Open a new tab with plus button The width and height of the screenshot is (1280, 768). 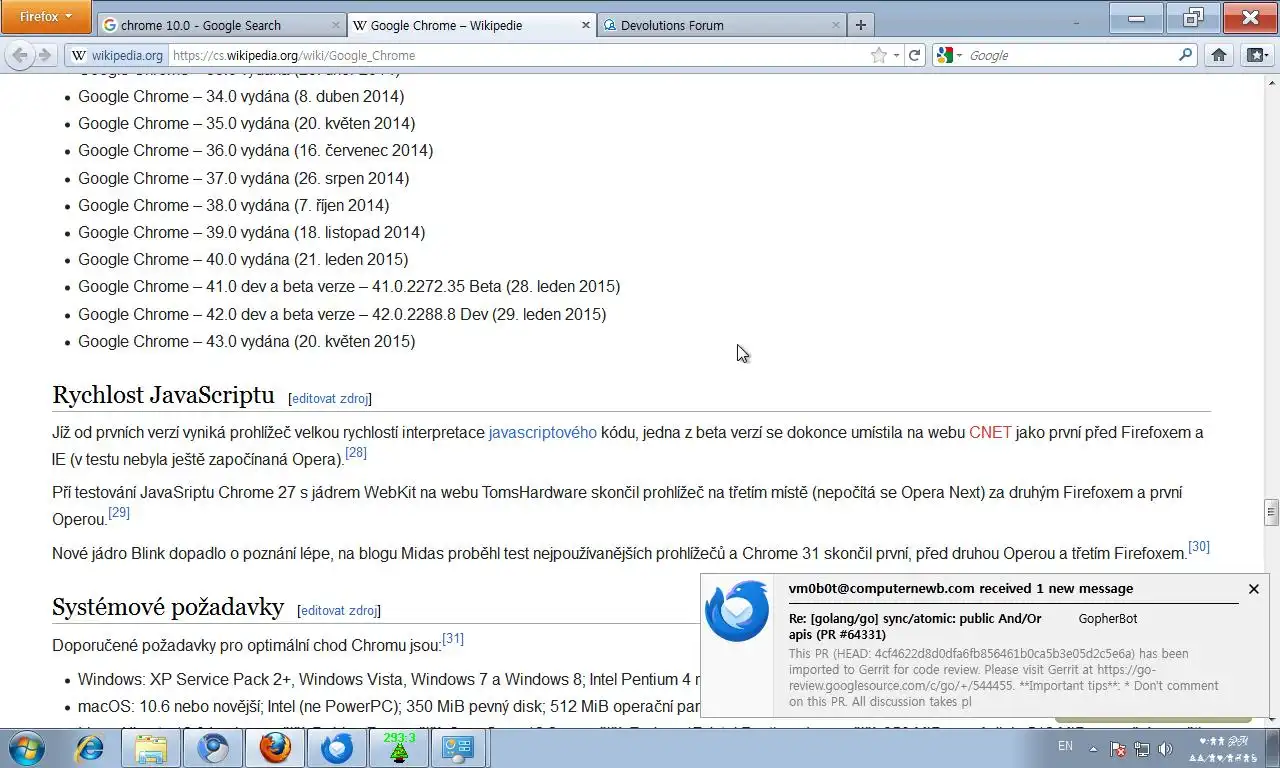[x=860, y=25]
